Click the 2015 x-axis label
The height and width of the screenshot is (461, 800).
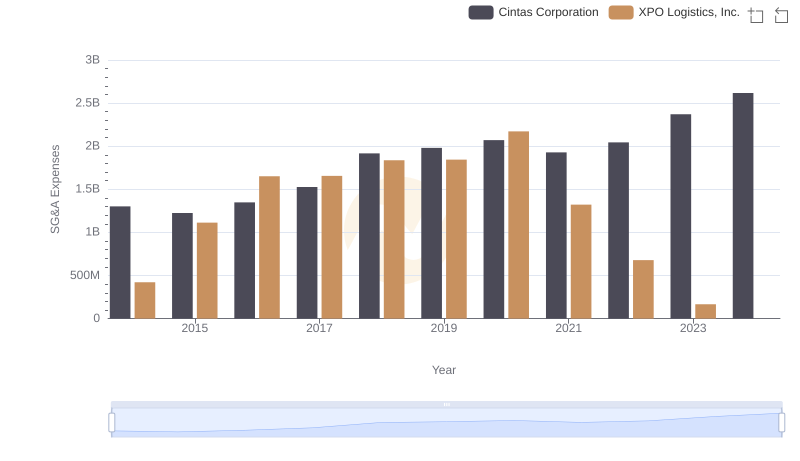click(x=195, y=328)
